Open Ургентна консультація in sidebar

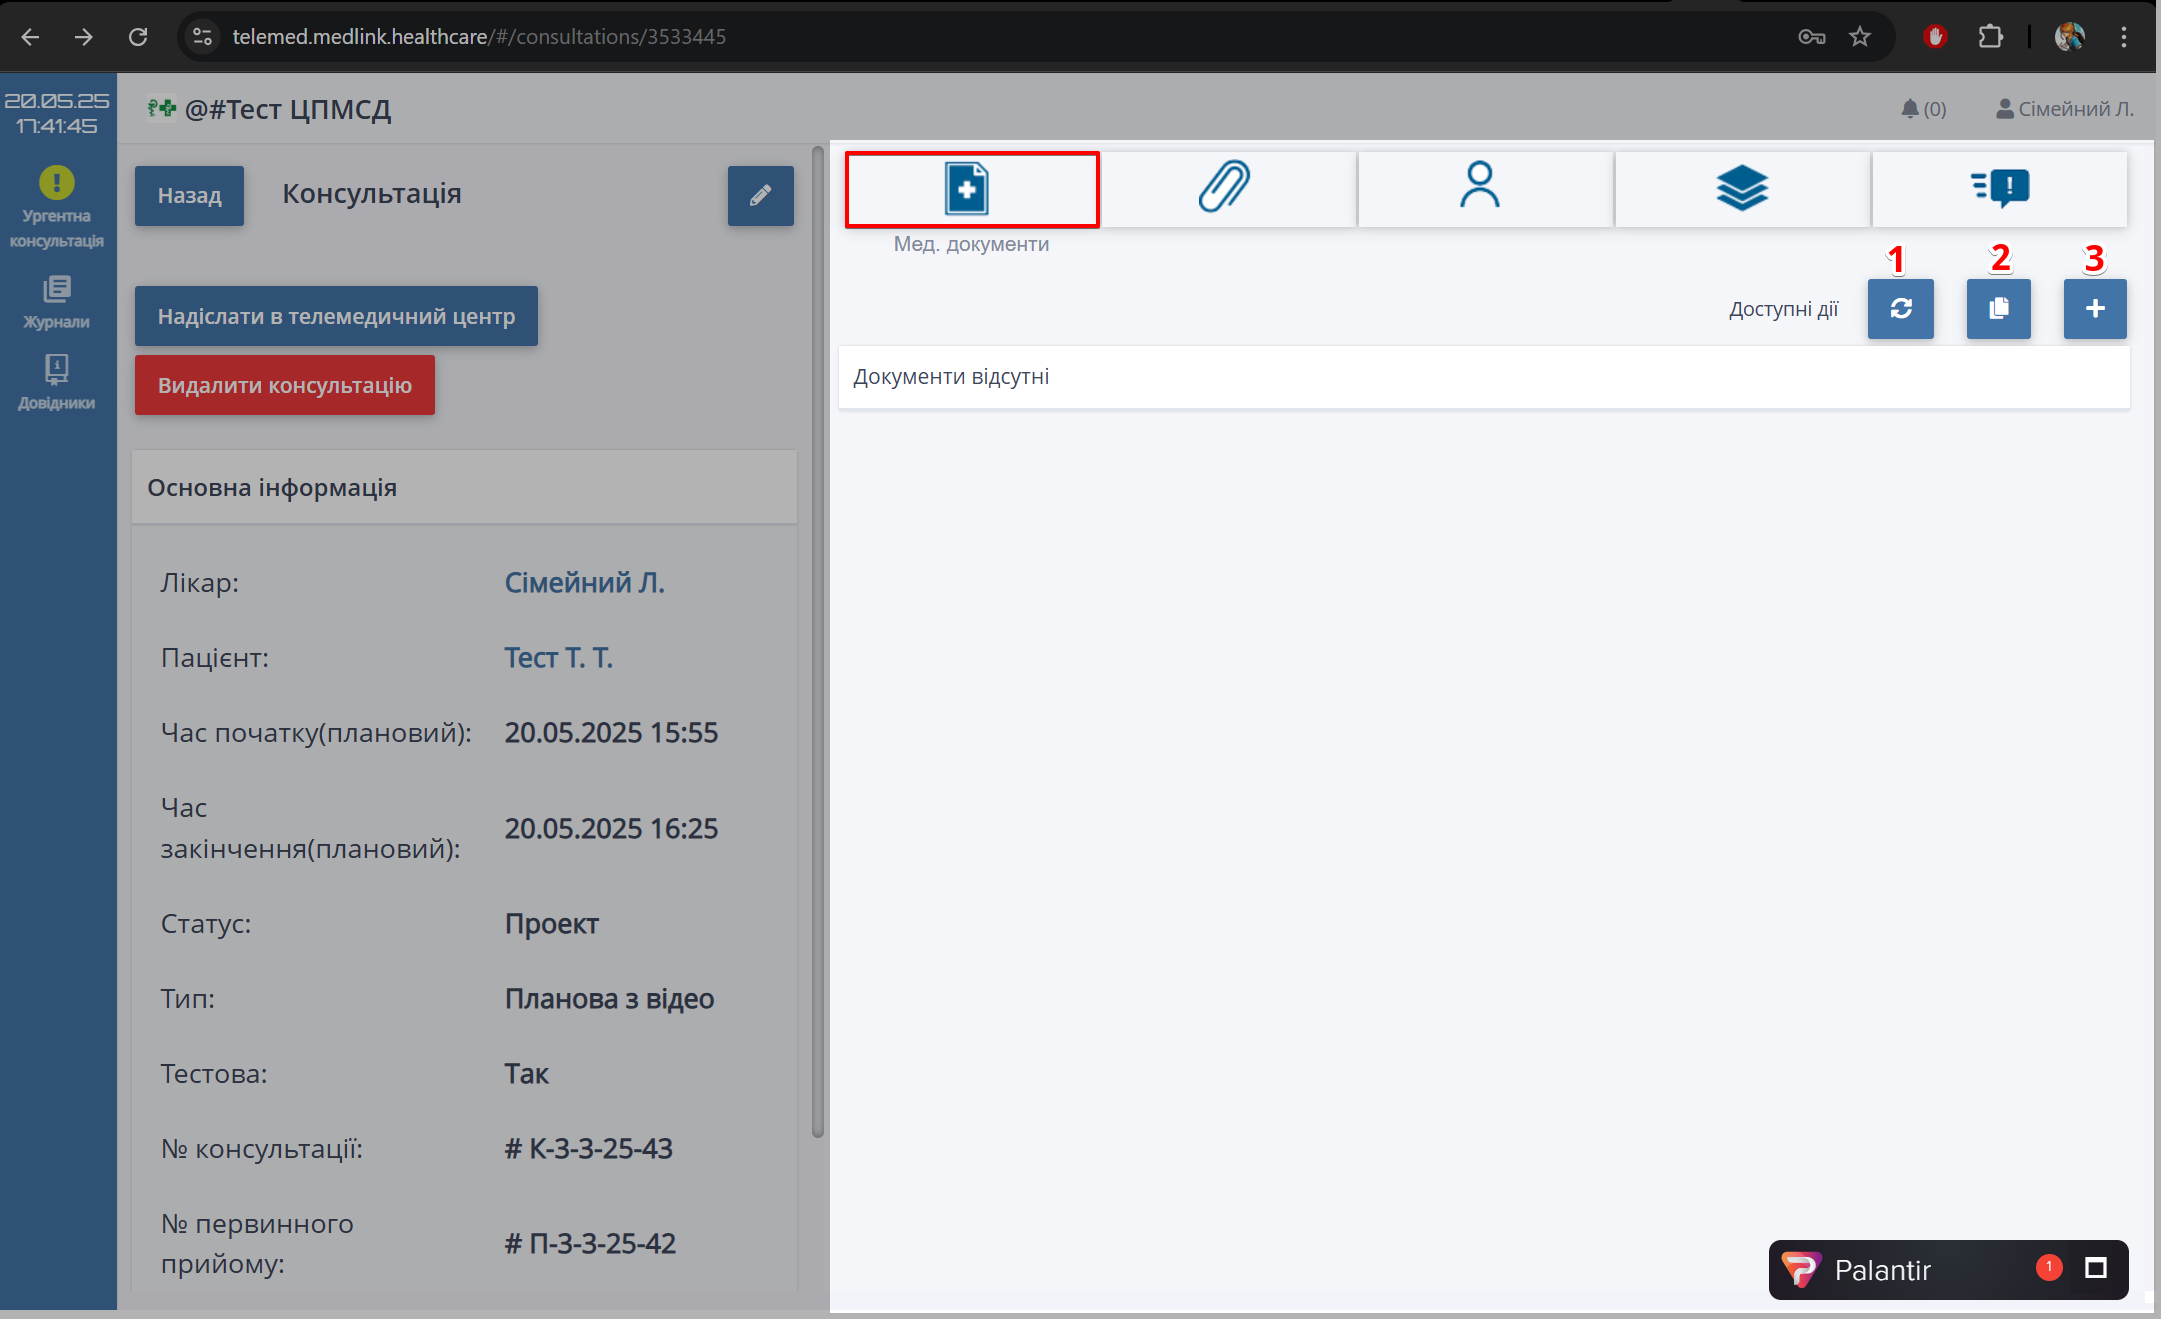(57, 207)
